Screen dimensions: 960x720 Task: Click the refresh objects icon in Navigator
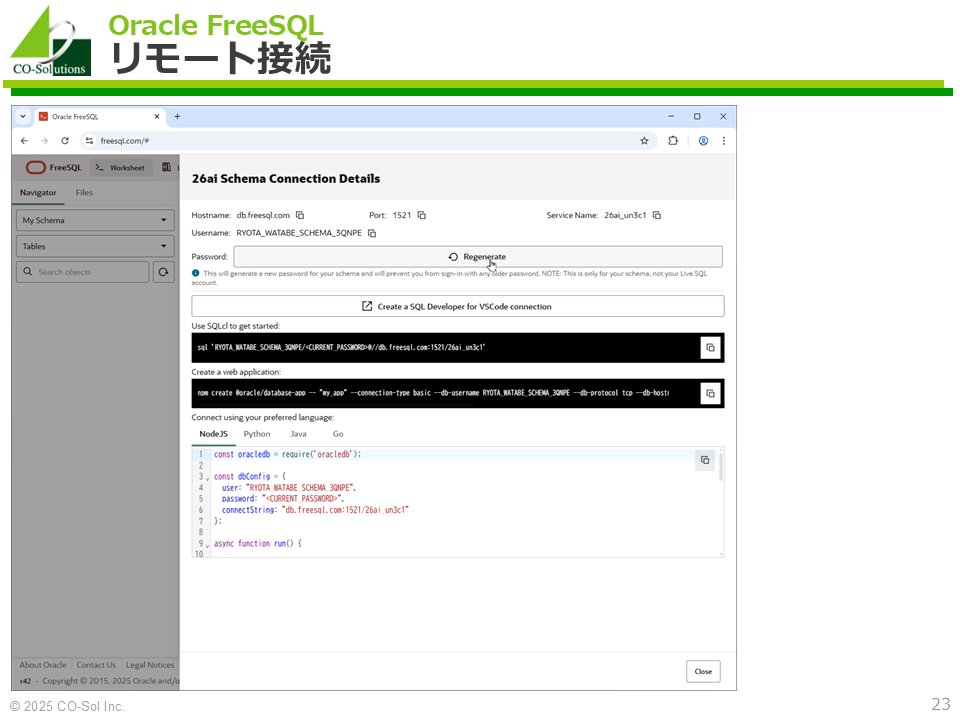click(x=163, y=272)
